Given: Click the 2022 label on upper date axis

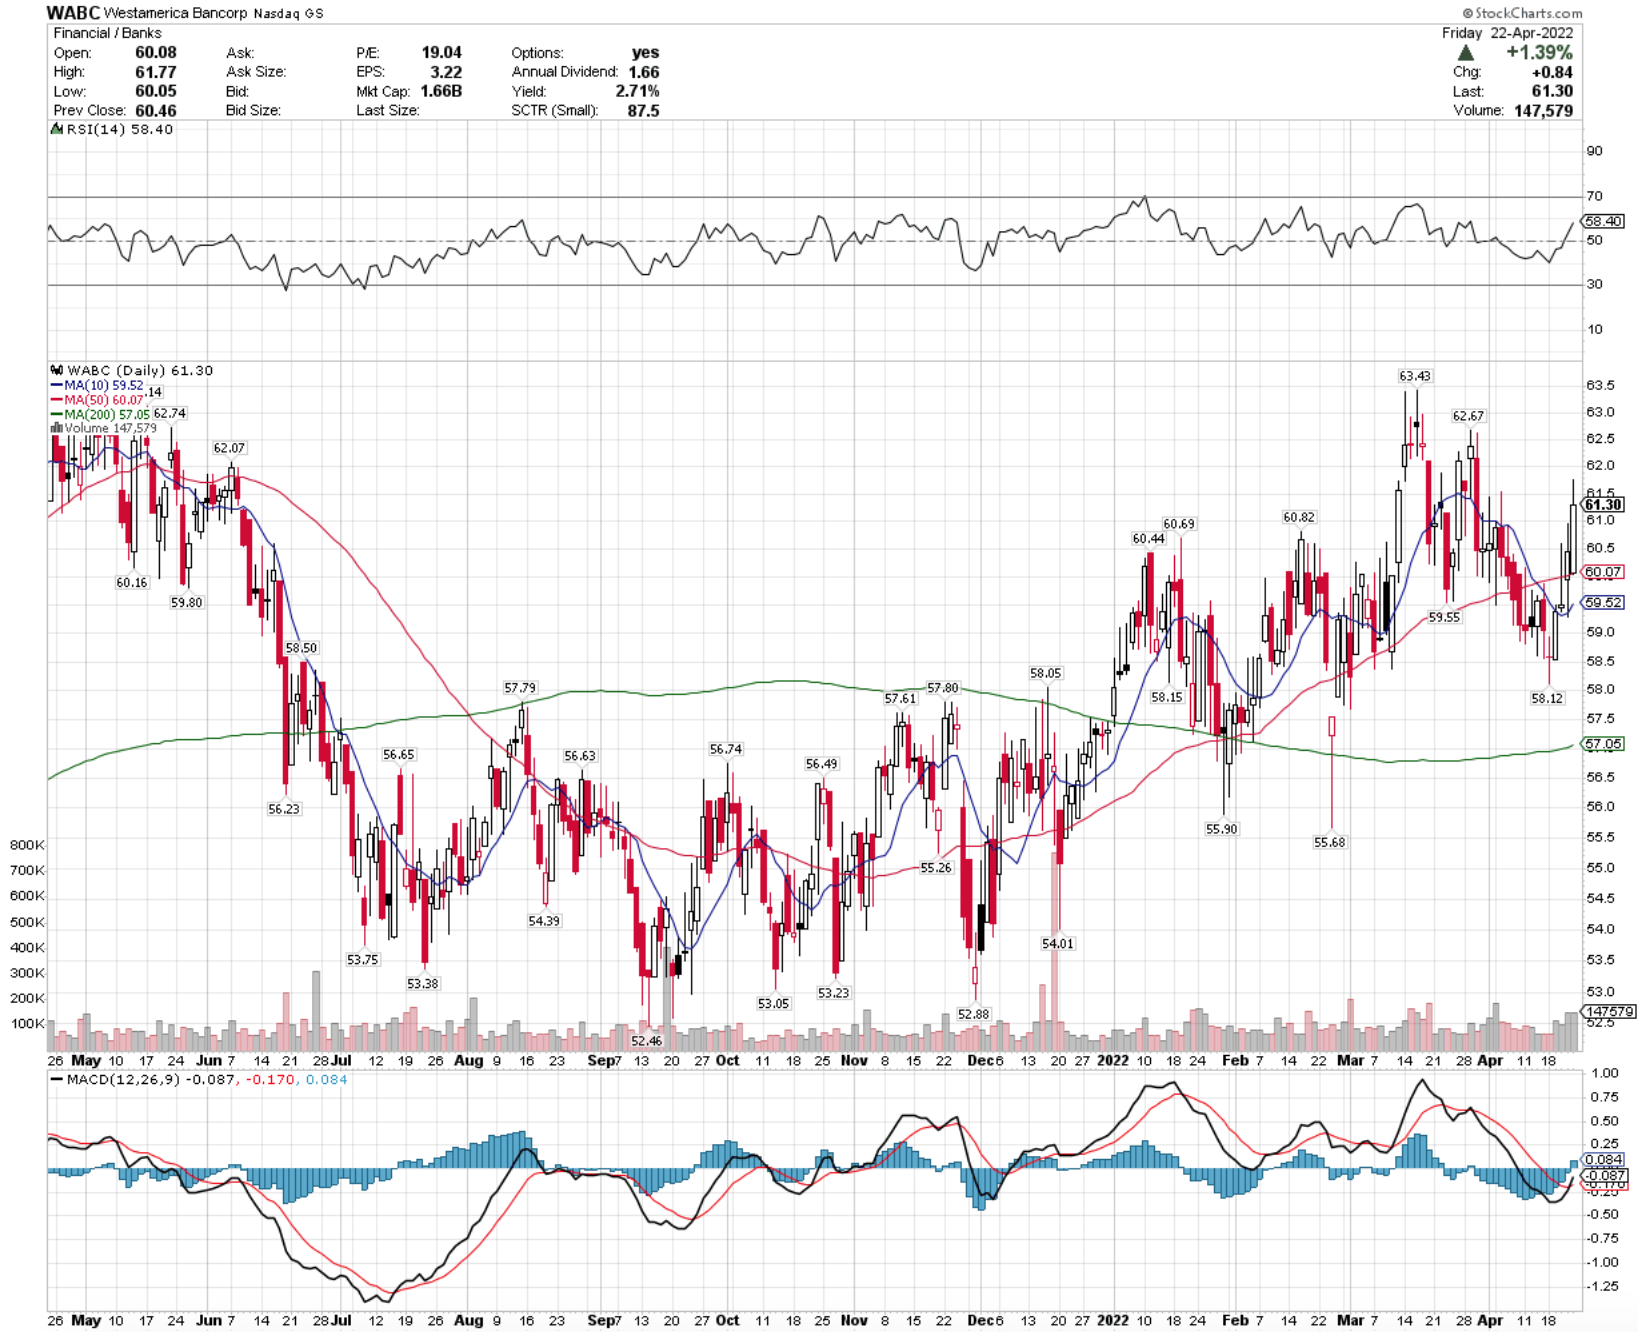Looking at the screenshot, I should tap(1112, 1060).
